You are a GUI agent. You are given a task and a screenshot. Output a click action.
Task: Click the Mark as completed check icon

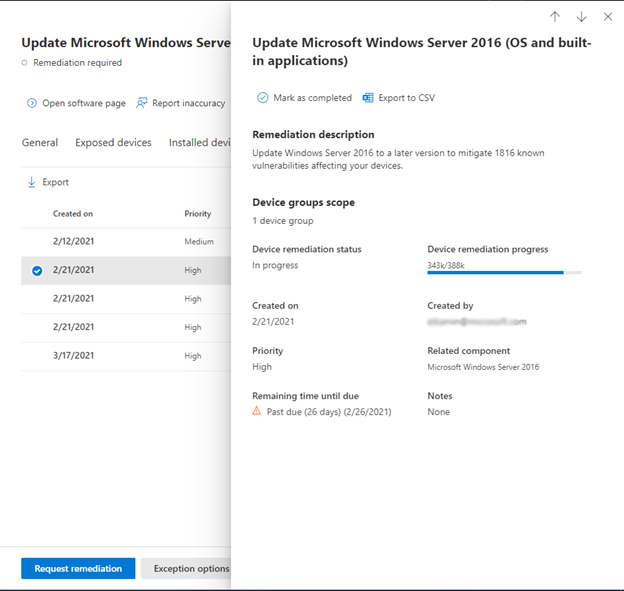263,98
